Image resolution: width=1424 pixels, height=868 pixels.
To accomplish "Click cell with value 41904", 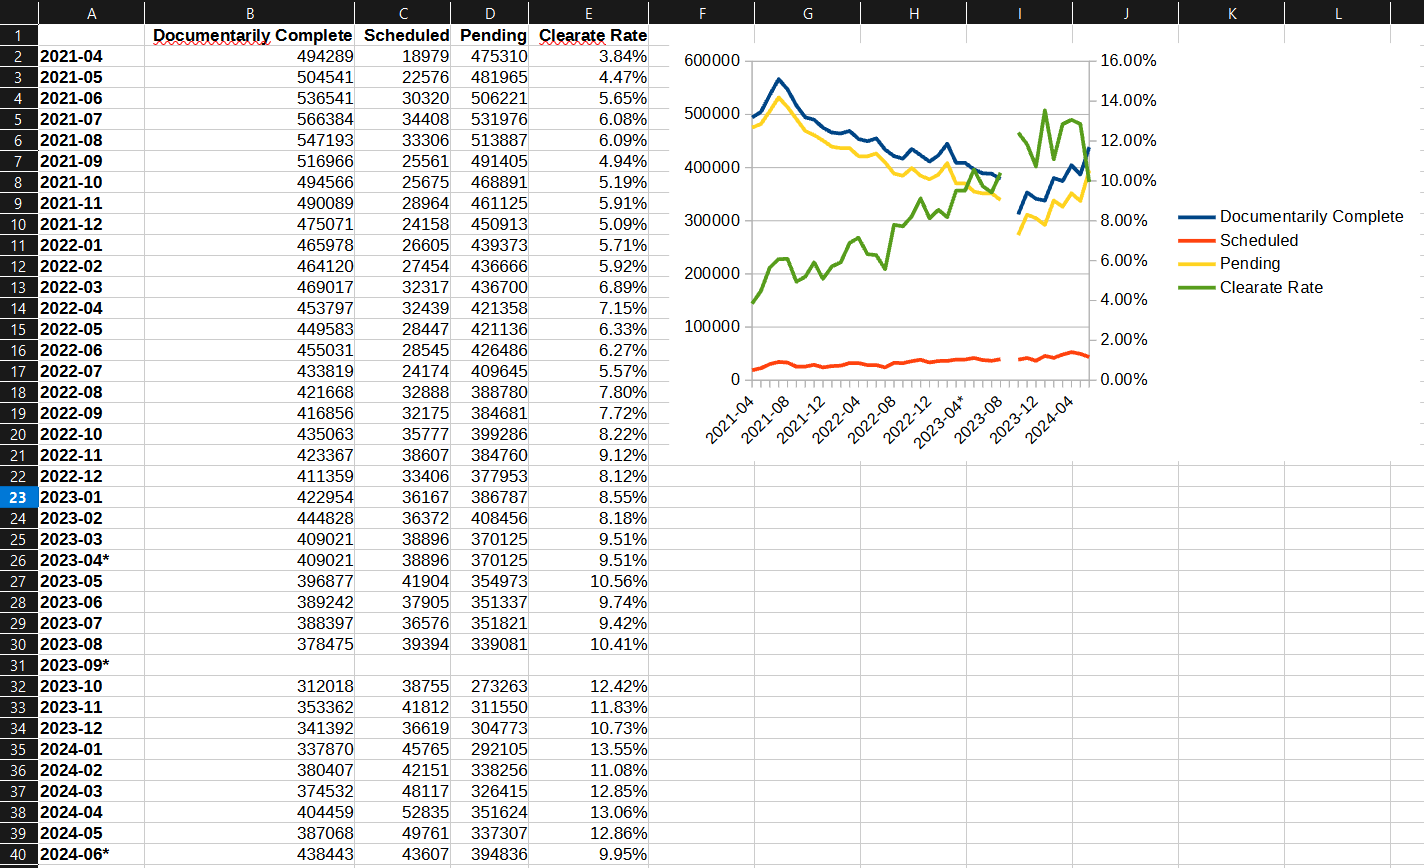I will click(x=403, y=581).
